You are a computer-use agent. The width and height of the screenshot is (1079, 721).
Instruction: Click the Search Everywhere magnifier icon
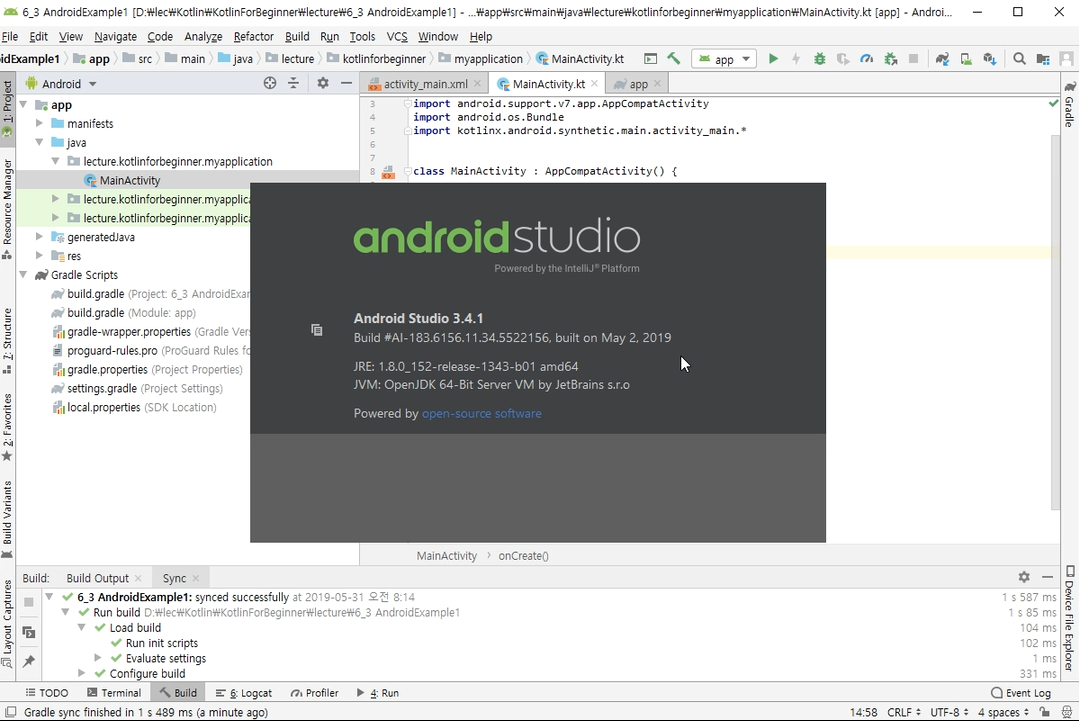tap(1019, 59)
